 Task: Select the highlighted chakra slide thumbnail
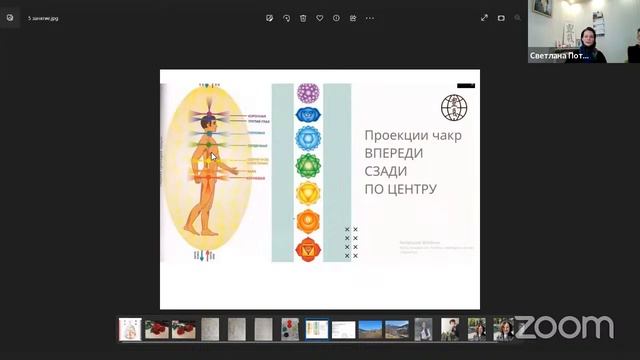(x=317, y=329)
